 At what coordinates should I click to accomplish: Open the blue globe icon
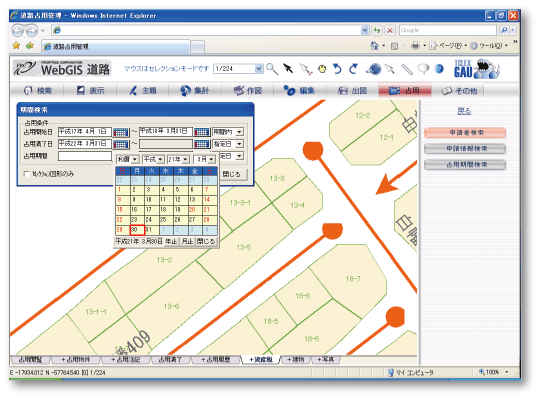(374, 69)
